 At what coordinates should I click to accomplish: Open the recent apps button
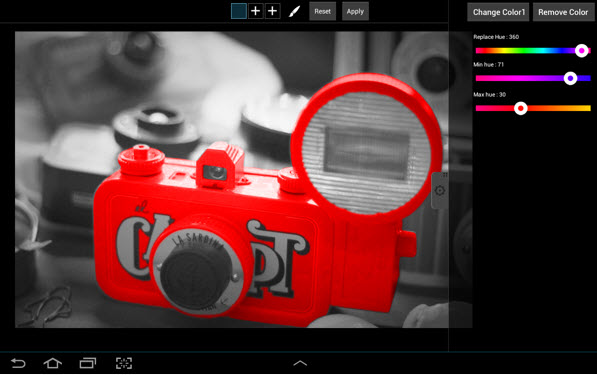coord(88,363)
